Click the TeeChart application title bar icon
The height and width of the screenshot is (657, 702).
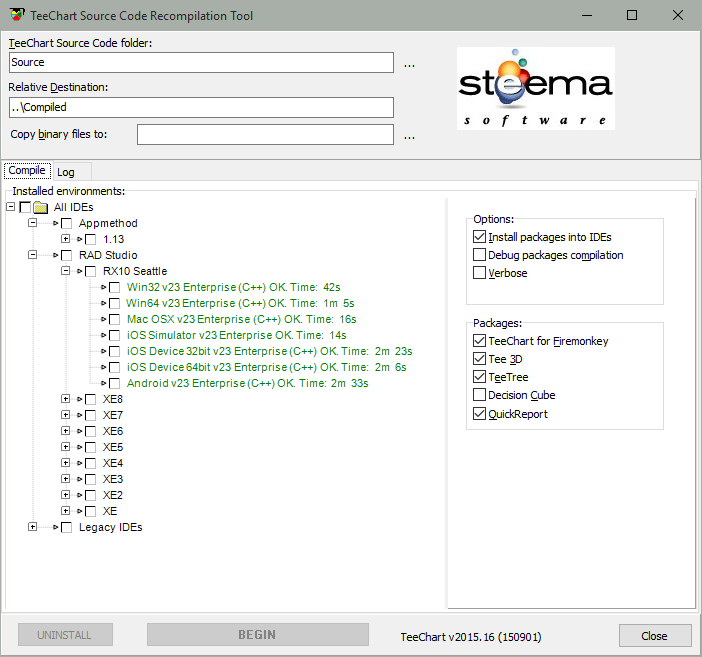pyautogui.click(x=17, y=15)
